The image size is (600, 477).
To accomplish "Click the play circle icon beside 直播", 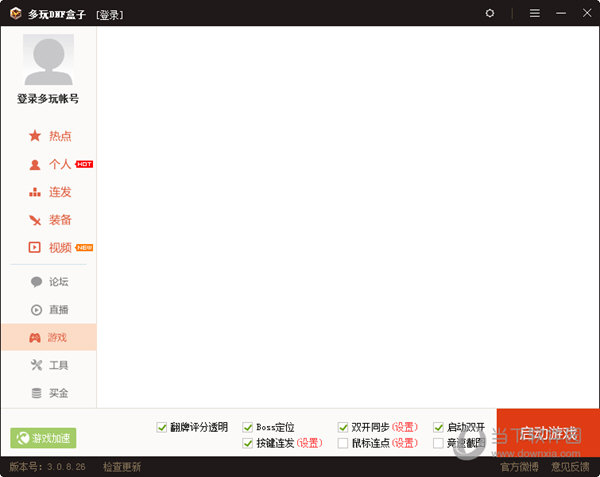I will point(36,310).
